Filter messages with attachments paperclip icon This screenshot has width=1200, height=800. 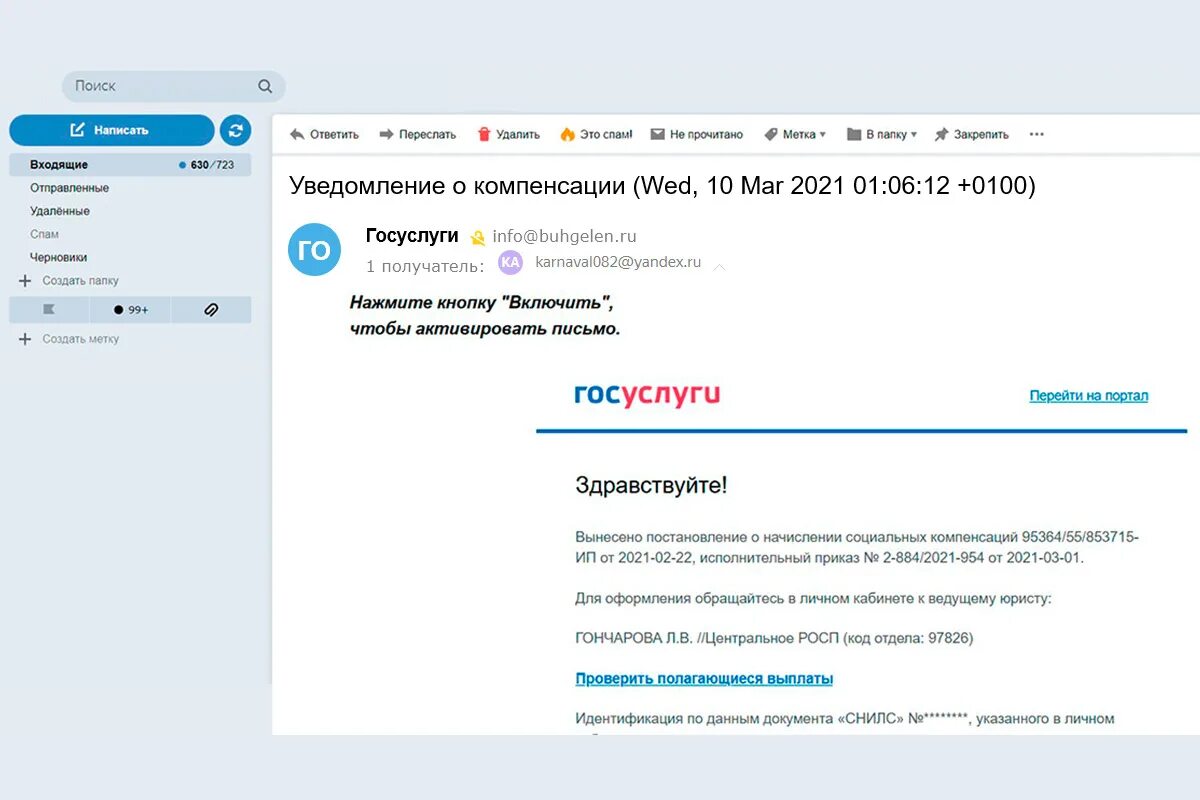[x=211, y=310]
